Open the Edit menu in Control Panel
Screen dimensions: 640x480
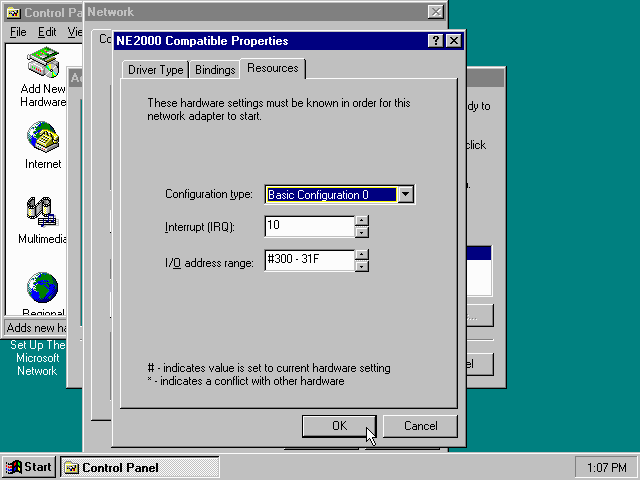pyautogui.click(x=47, y=32)
